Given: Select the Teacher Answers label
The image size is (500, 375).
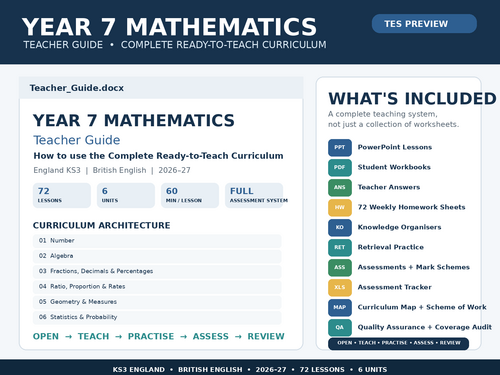Looking at the screenshot, I should click(x=389, y=187).
